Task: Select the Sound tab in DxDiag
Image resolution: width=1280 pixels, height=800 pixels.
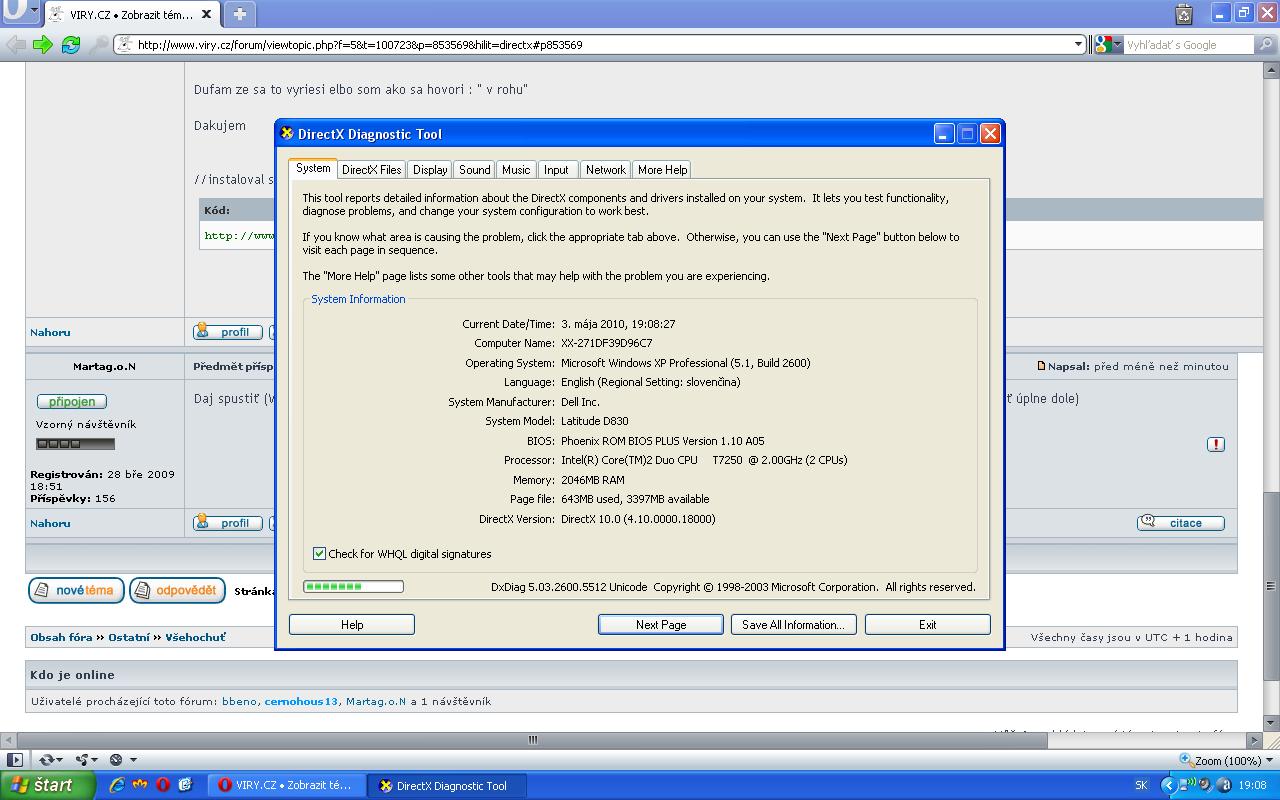Action: (x=474, y=170)
